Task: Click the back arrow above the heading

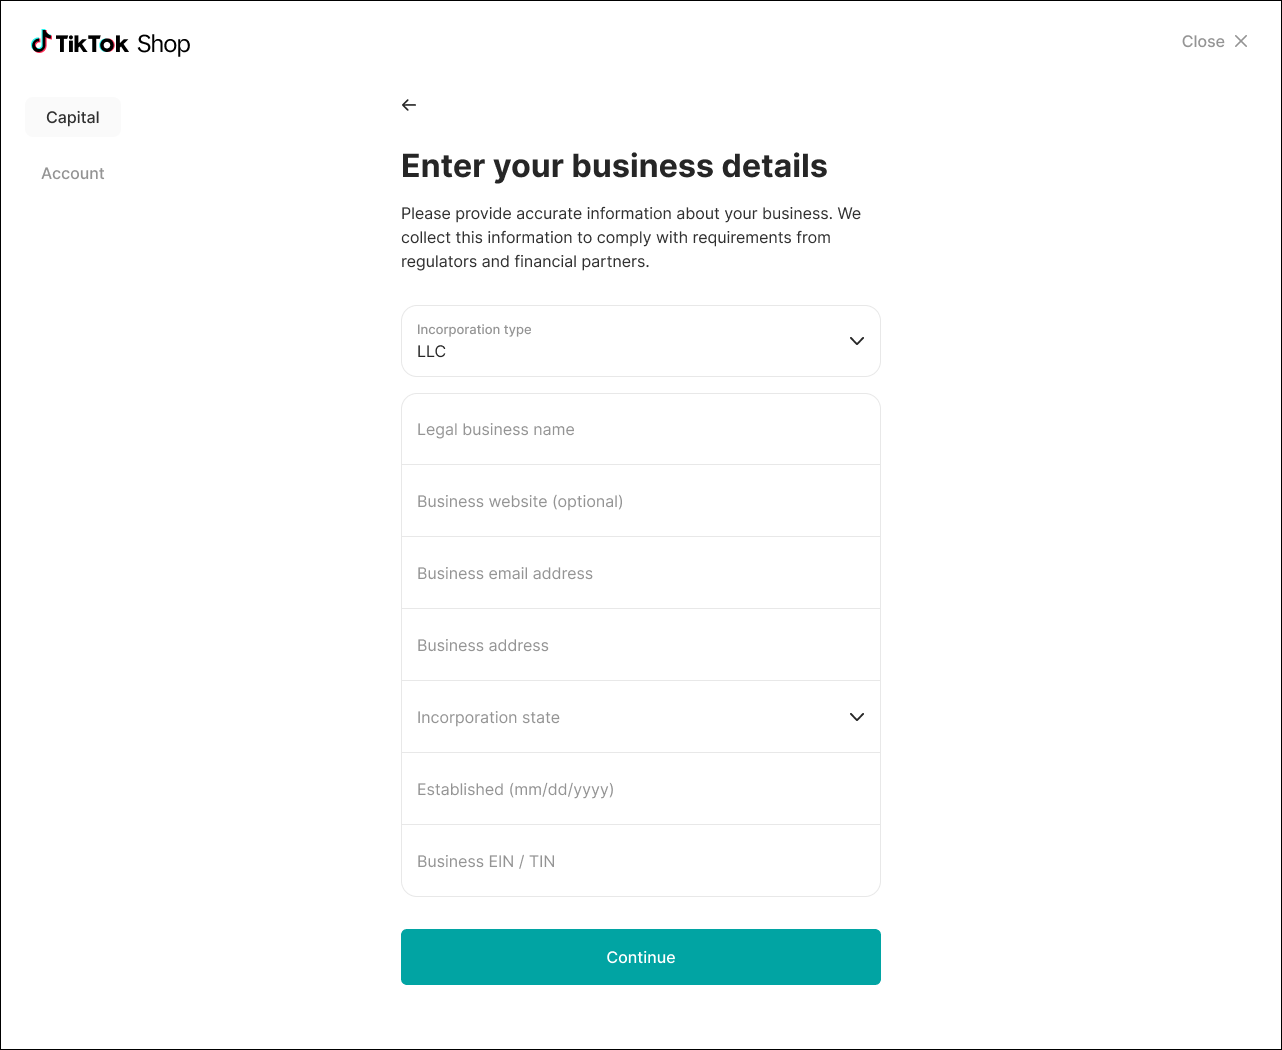Action: (409, 105)
